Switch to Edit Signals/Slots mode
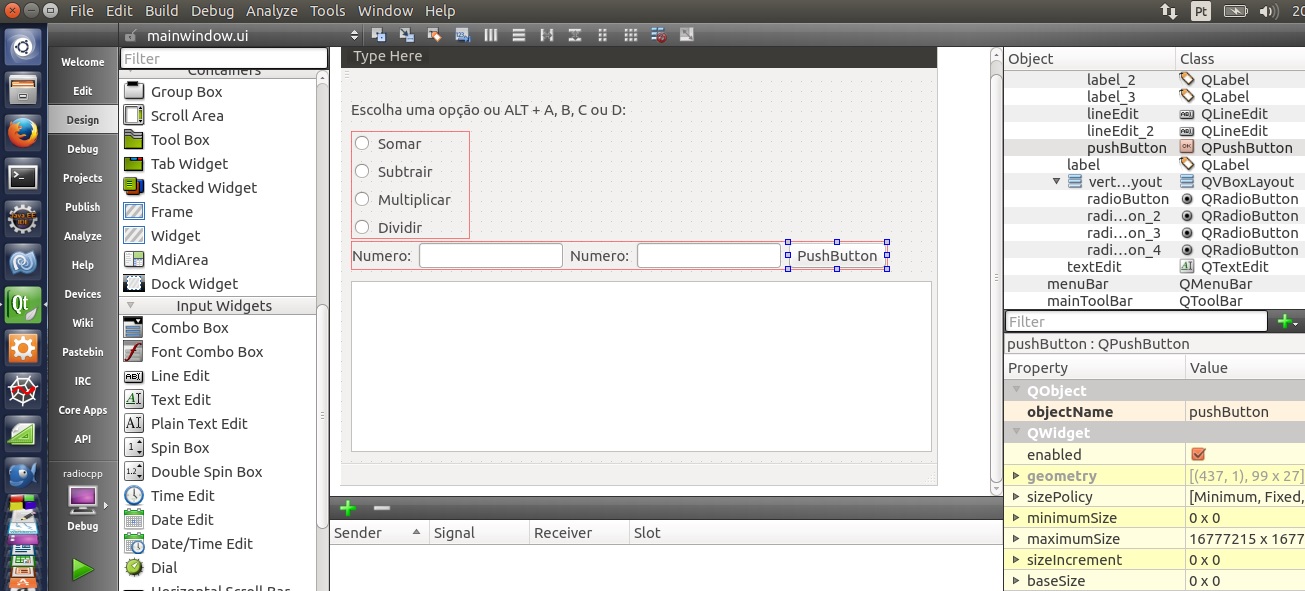The height and width of the screenshot is (591, 1305). (x=406, y=35)
